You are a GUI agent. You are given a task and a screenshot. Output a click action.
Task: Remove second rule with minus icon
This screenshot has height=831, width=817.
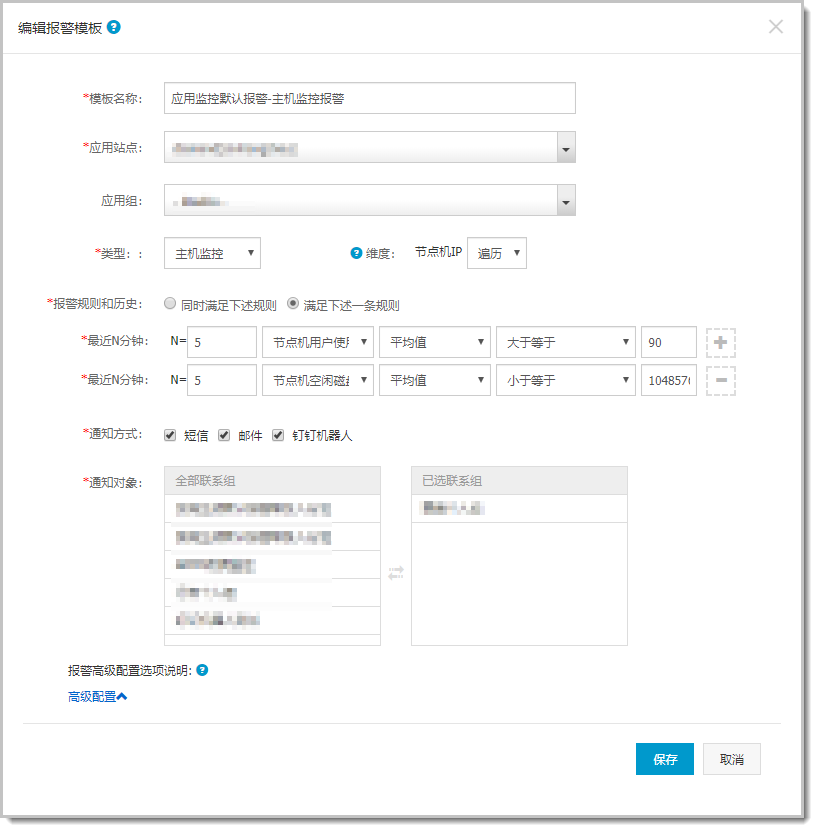[721, 381]
